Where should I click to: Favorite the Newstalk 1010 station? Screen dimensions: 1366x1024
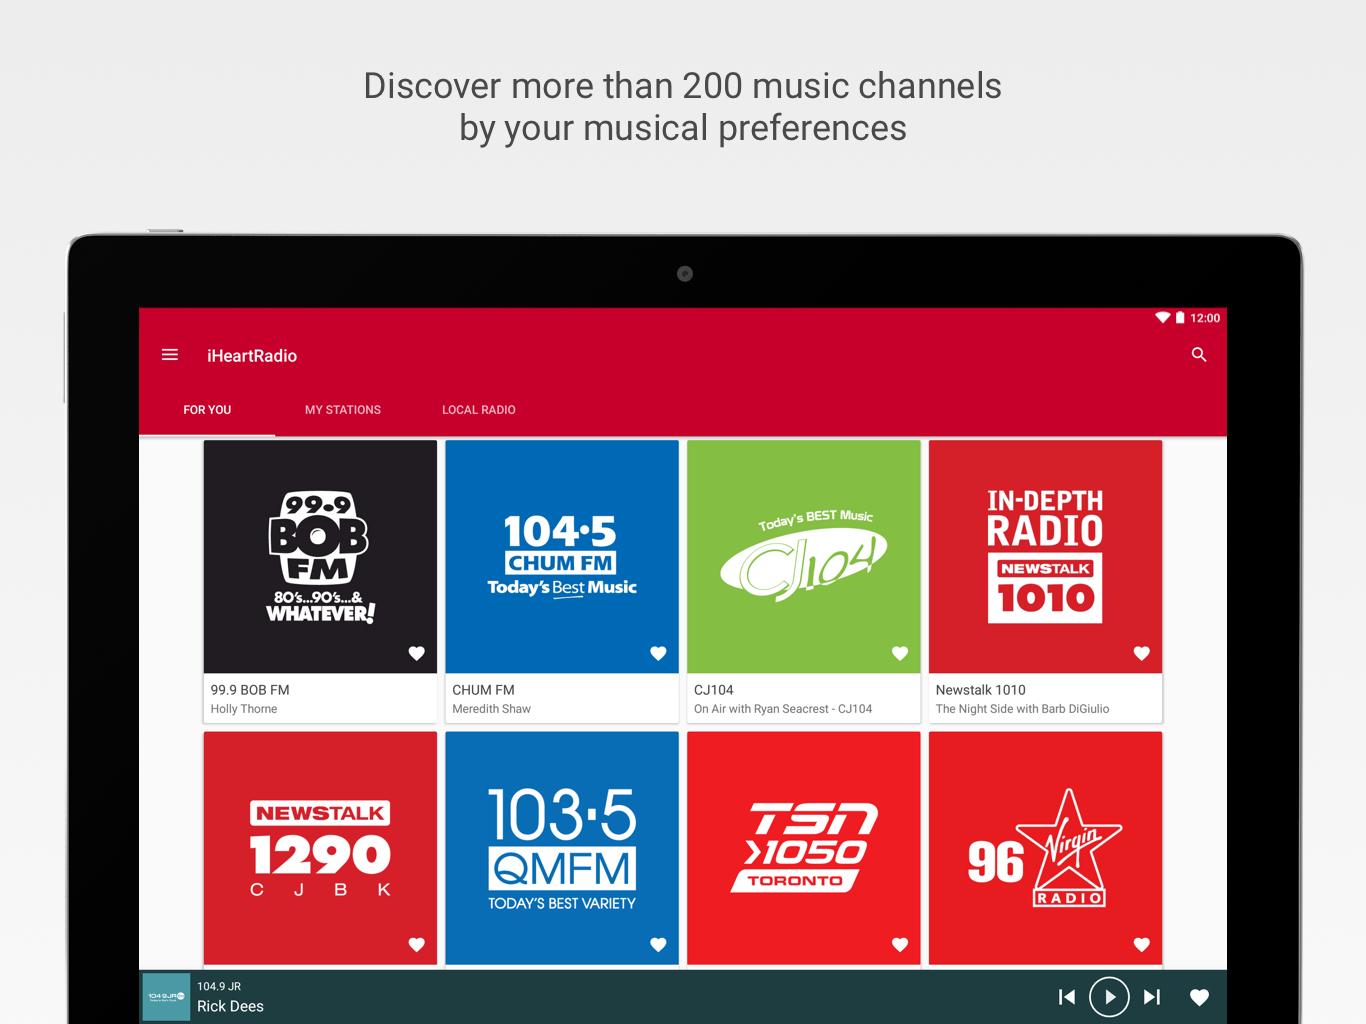coord(1142,654)
